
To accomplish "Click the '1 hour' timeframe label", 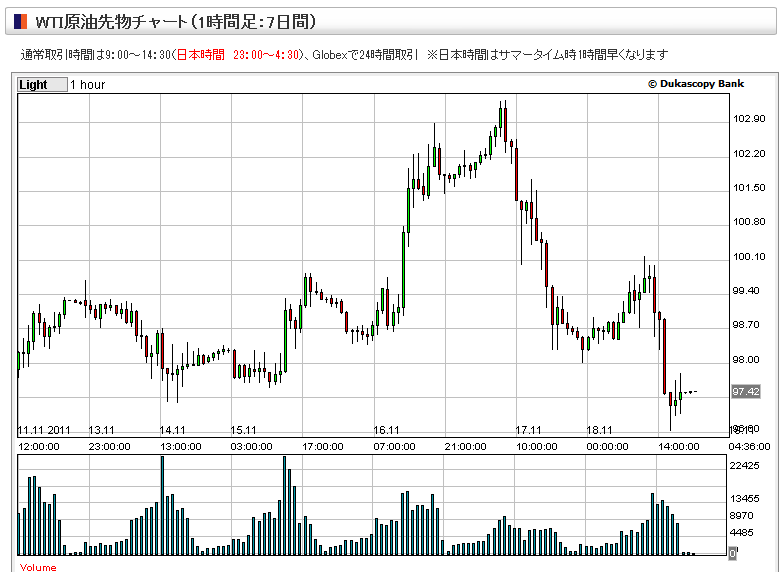I will point(87,85).
